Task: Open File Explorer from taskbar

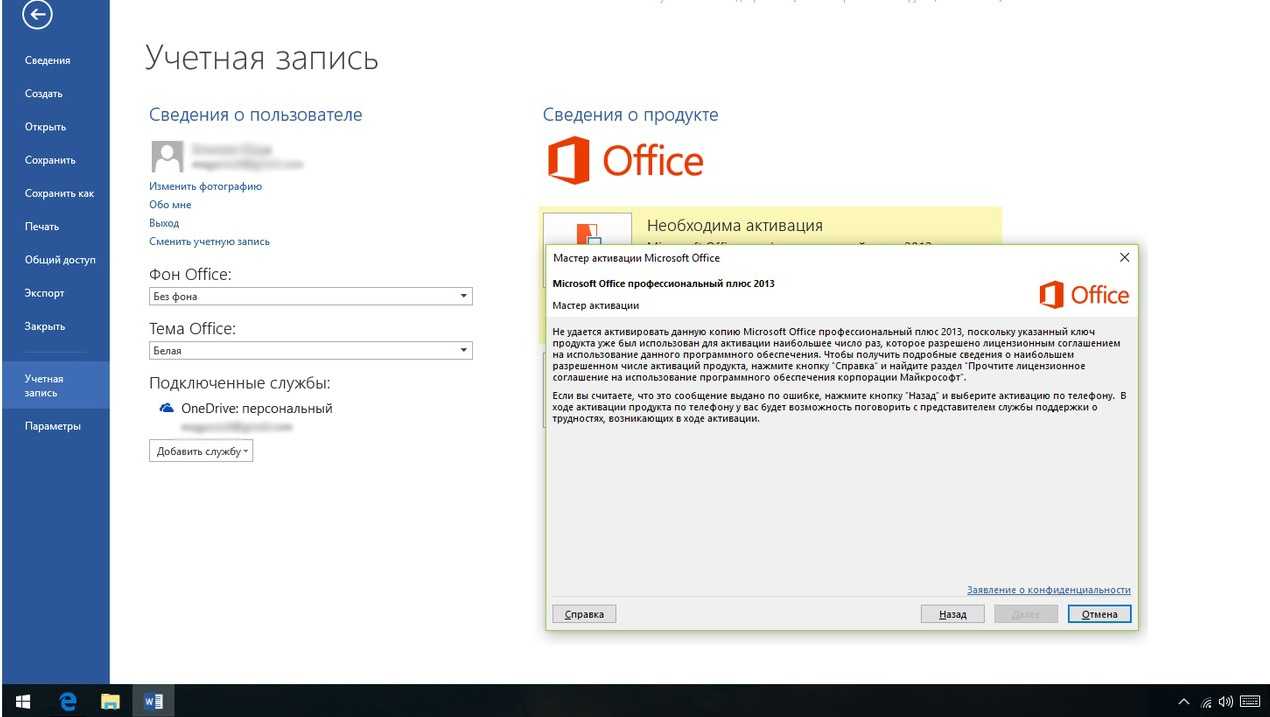Action: tap(110, 702)
